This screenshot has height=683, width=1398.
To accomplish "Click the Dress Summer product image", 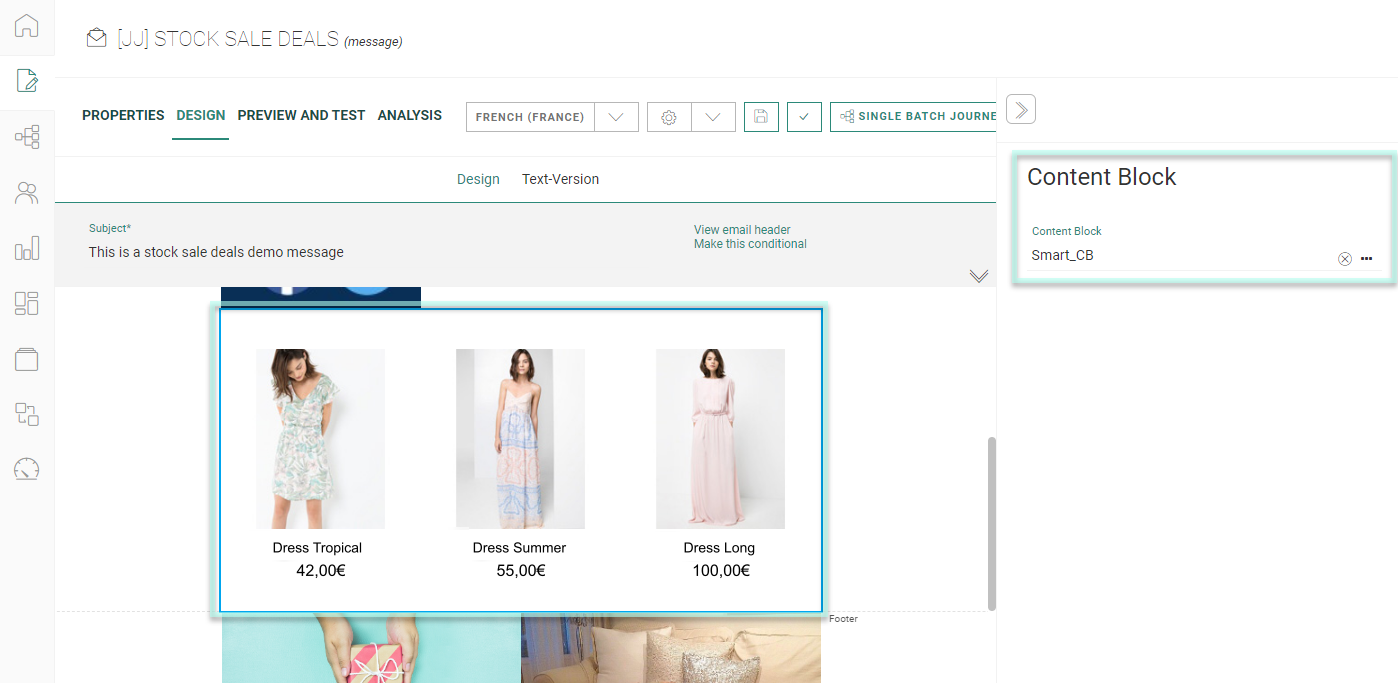I will pos(520,438).
